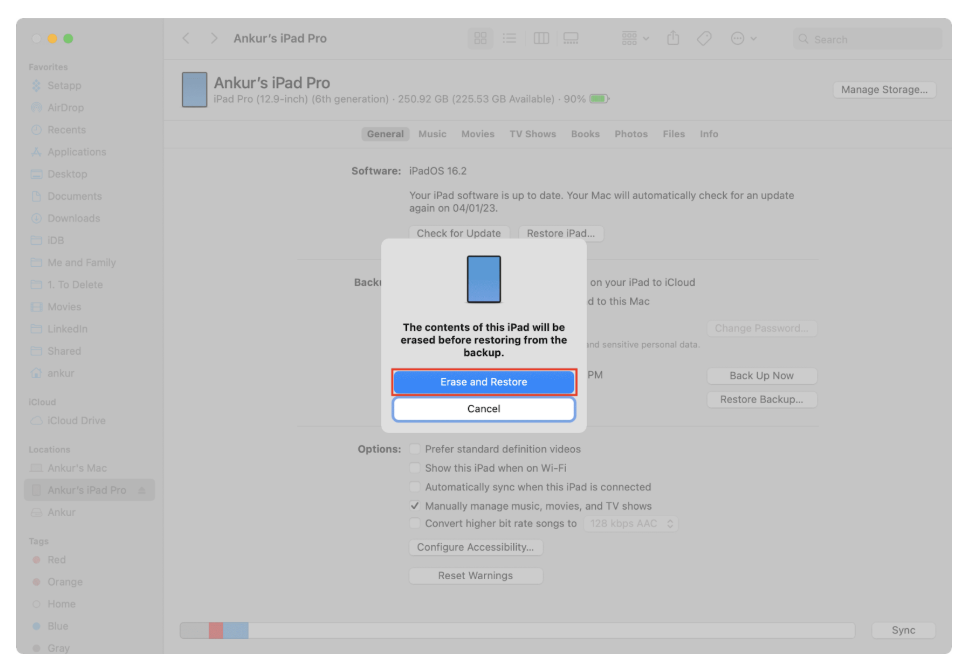Switch to column view icon
The height and width of the screenshot is (666, 972).
[541, 38]
